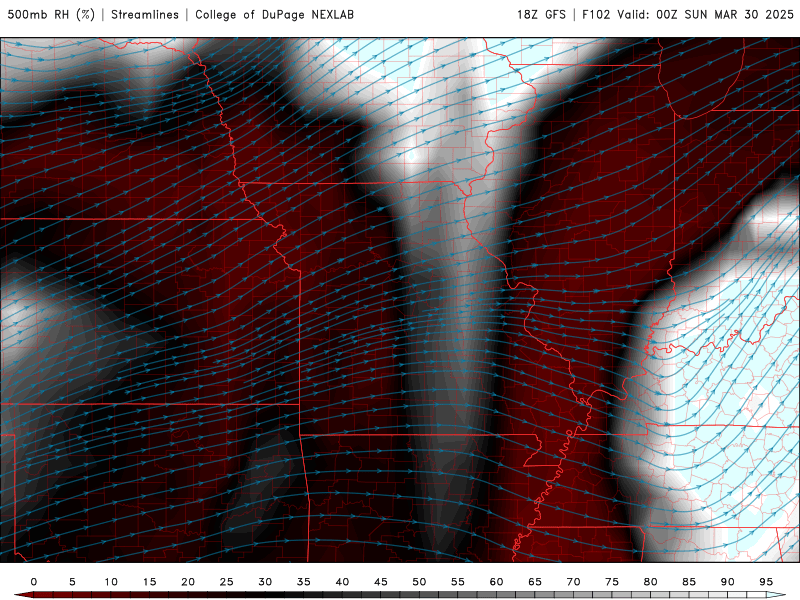
Task: Click the 10 label on the RH scale
Action: 111,582
